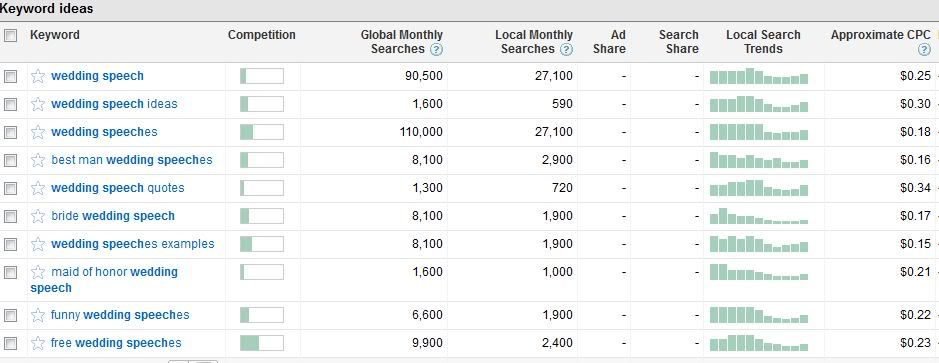Star the 'bride wedding speech' keyword

click(x=38, y=216)
